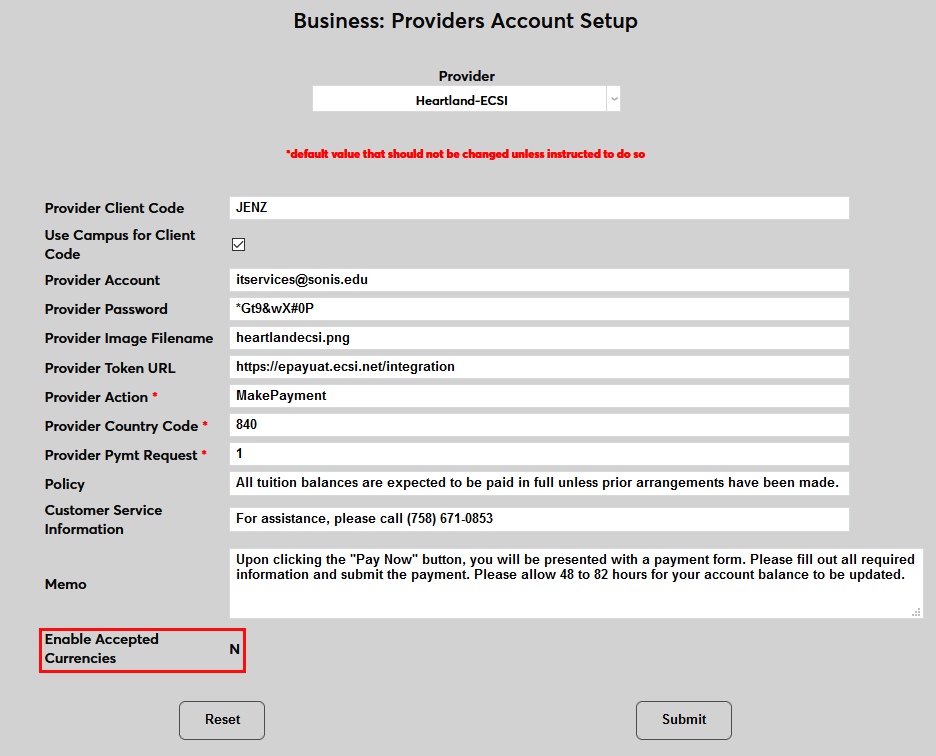This screenshot has width=936, height=756.
Task: Click the Enable Accepted Currencies label
Action: pos(101,649)
